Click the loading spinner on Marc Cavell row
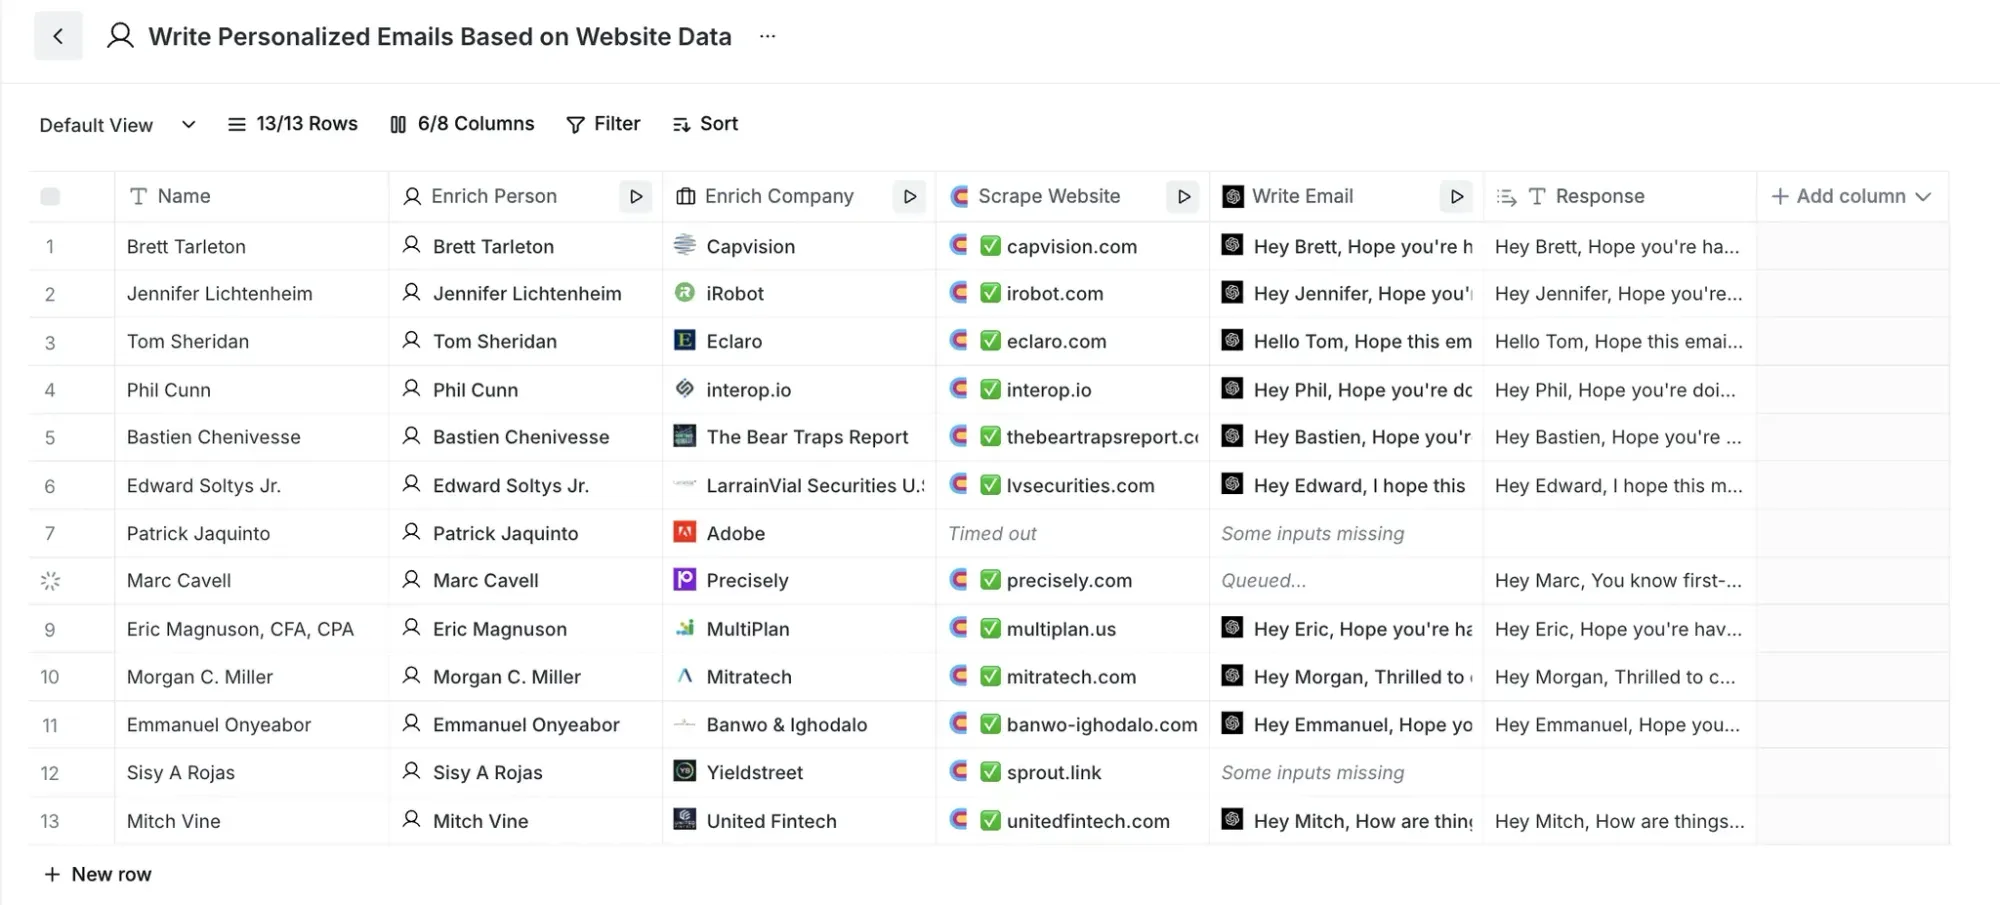 (x=50, y=581)
